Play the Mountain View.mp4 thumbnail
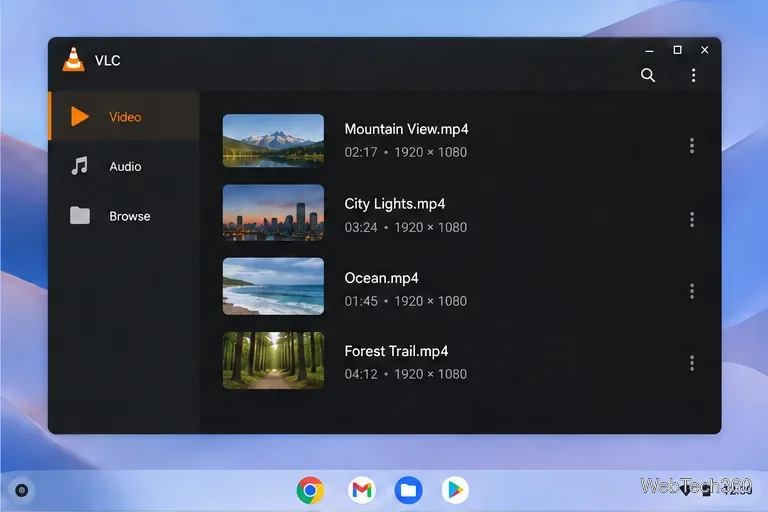Screen dimensions: 768x512 click(273, 141)
